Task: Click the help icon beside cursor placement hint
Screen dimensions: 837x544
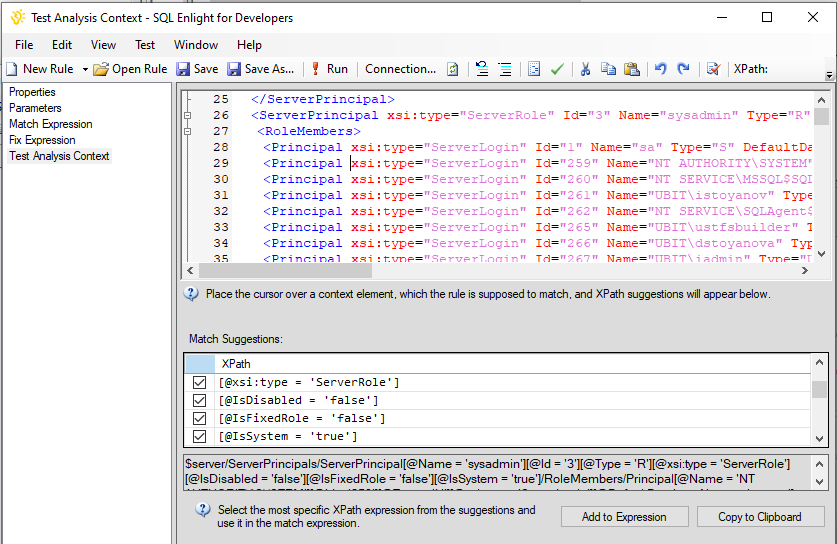Action: [191, 294]
